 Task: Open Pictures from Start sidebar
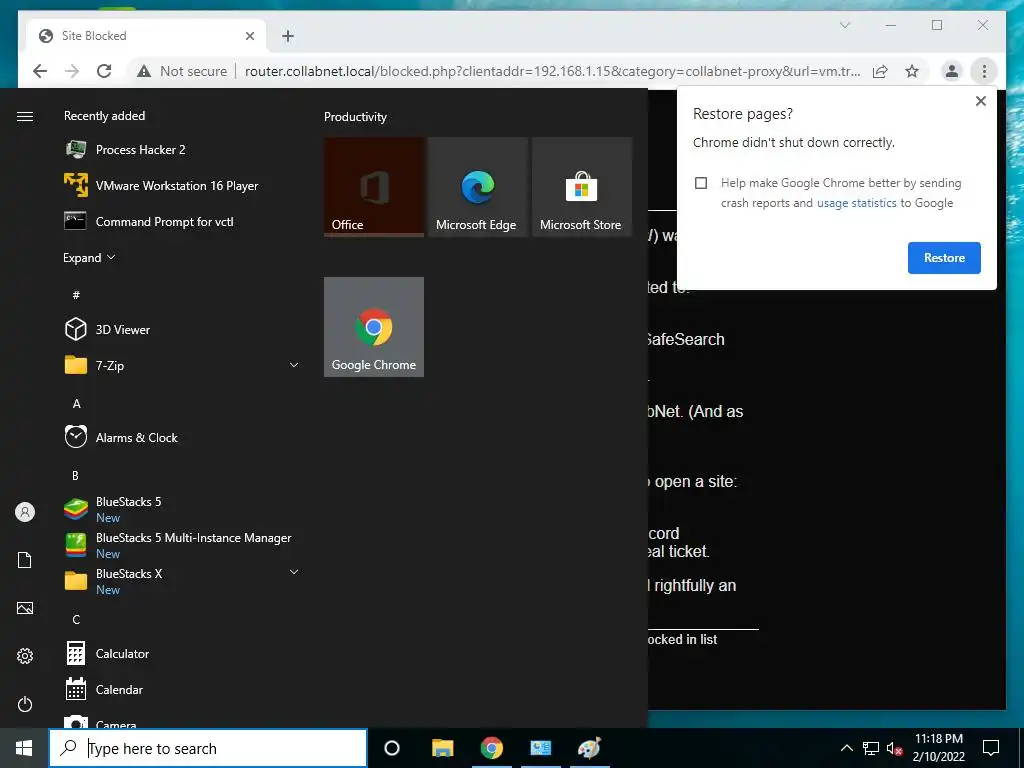click(25, 608)
